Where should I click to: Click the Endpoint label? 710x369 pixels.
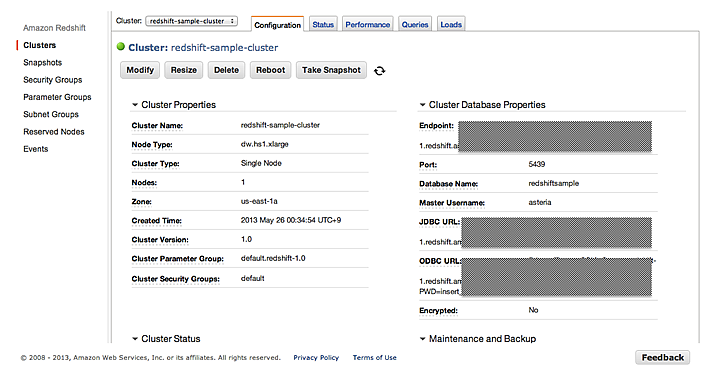point(437,126)
